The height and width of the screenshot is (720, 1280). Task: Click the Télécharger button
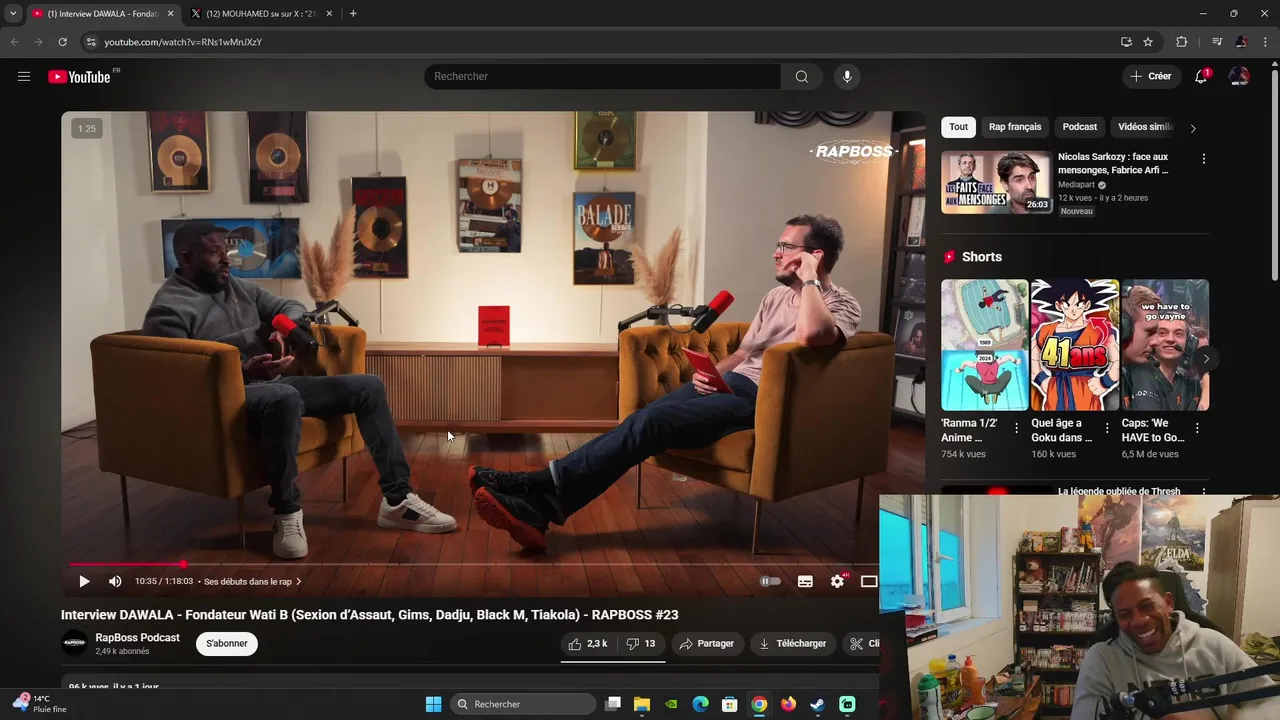[792, 644]
